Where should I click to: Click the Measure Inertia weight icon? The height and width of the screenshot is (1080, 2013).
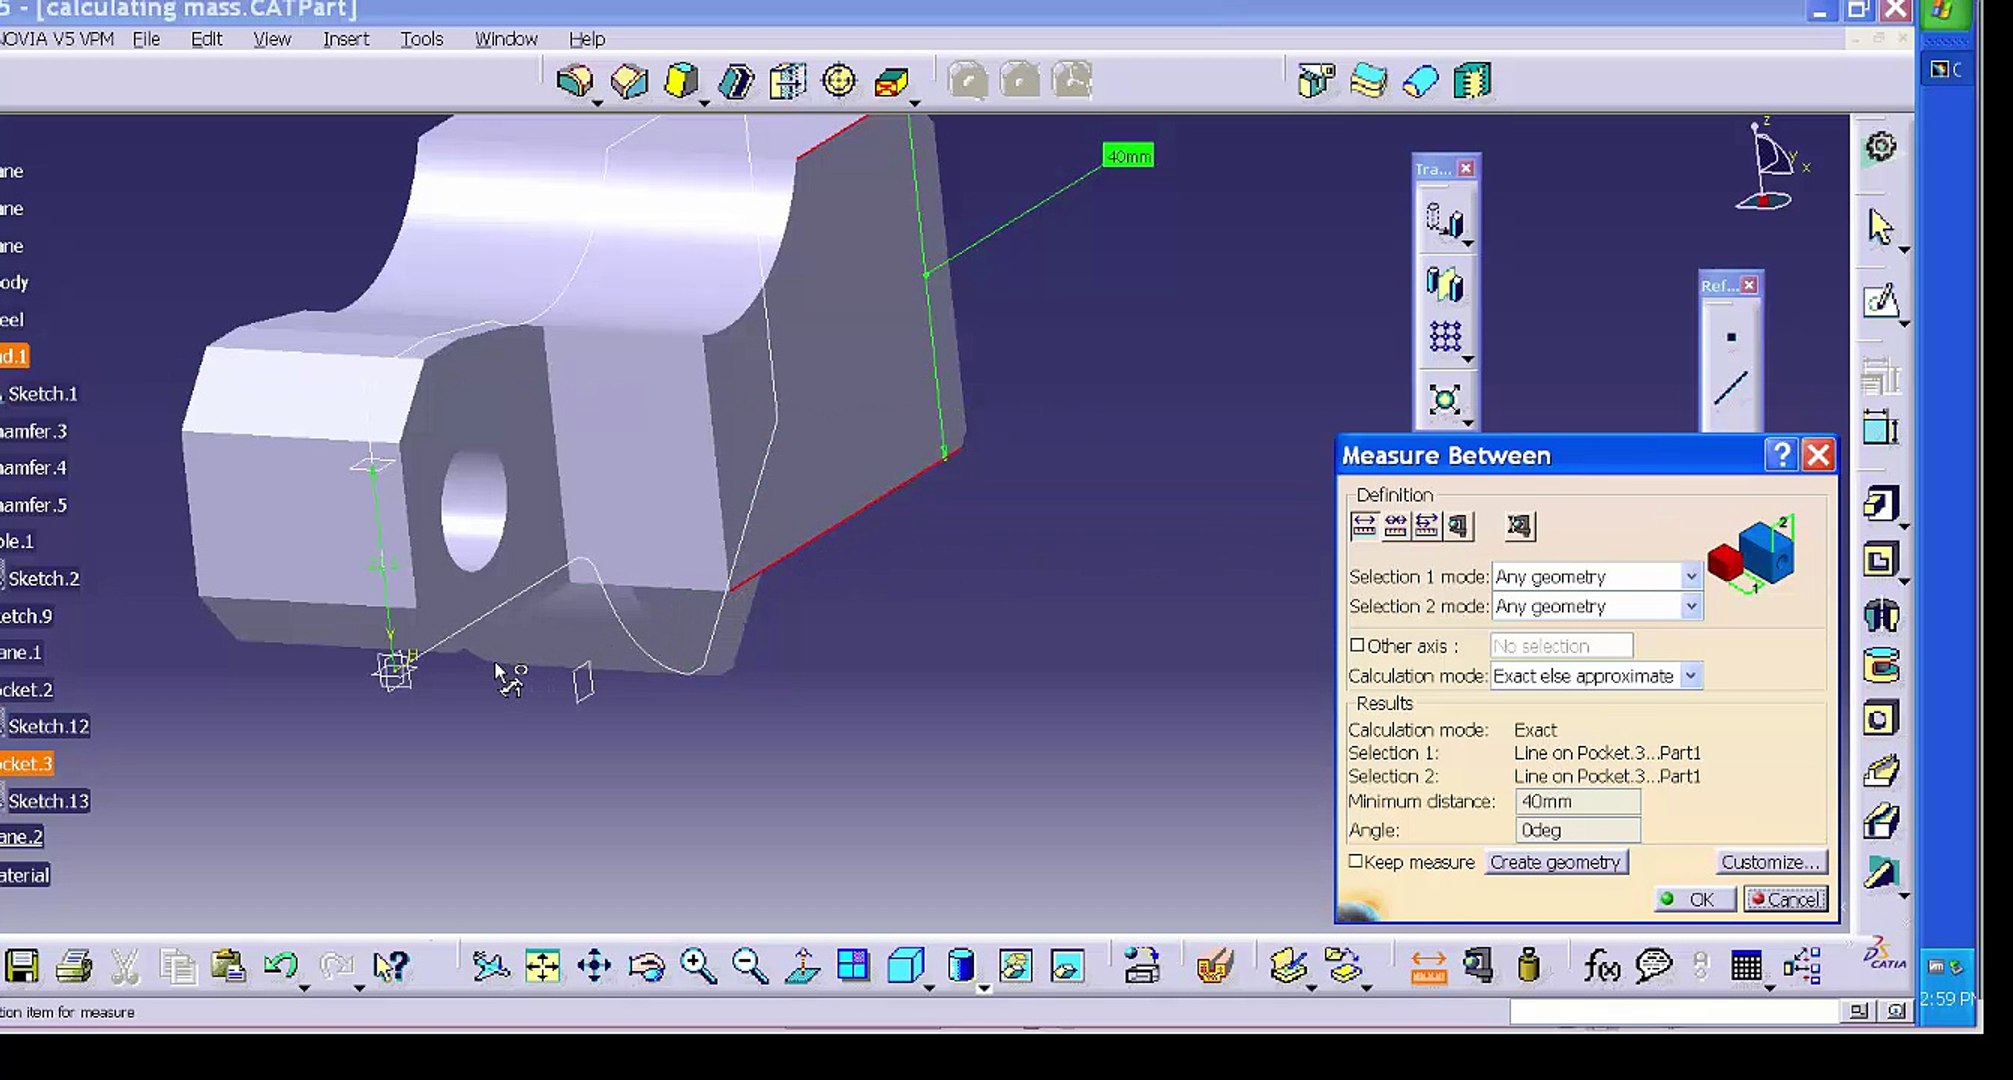pos(1529,966)
